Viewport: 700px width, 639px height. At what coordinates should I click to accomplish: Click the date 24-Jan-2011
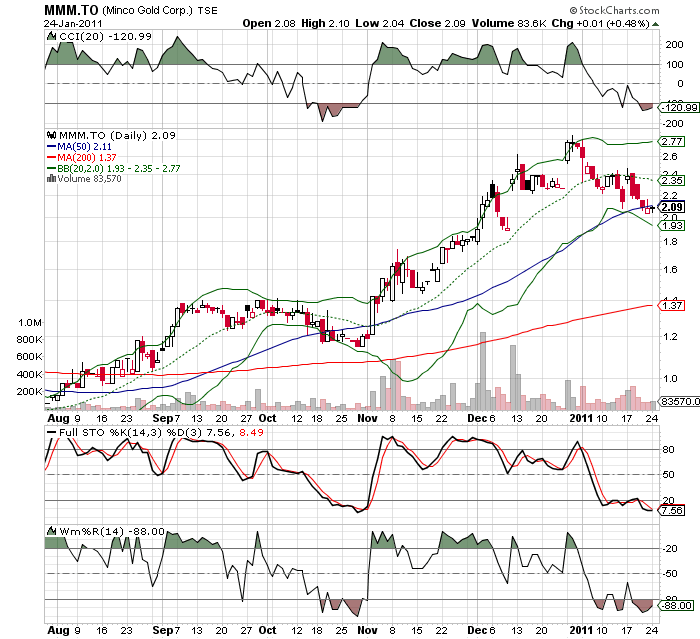[x=73, y=24]
